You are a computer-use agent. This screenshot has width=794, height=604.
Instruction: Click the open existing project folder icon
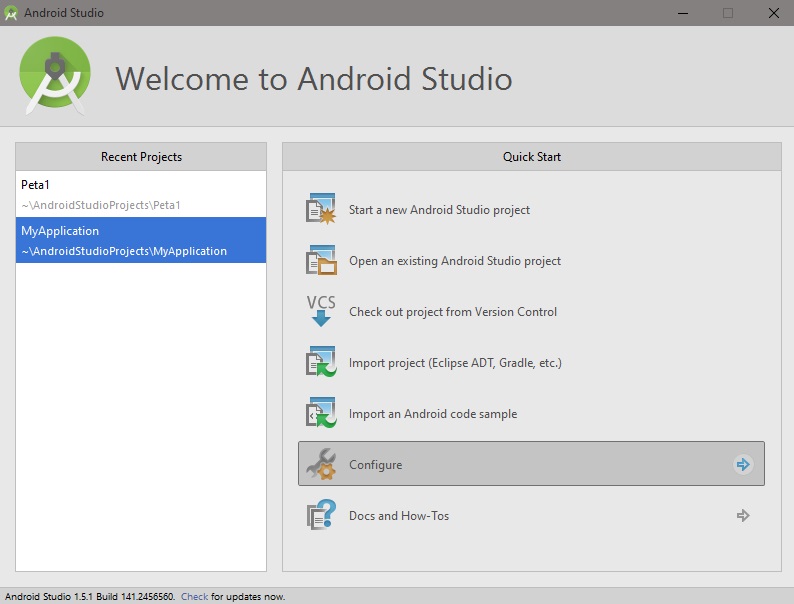[x=321, y=260]
